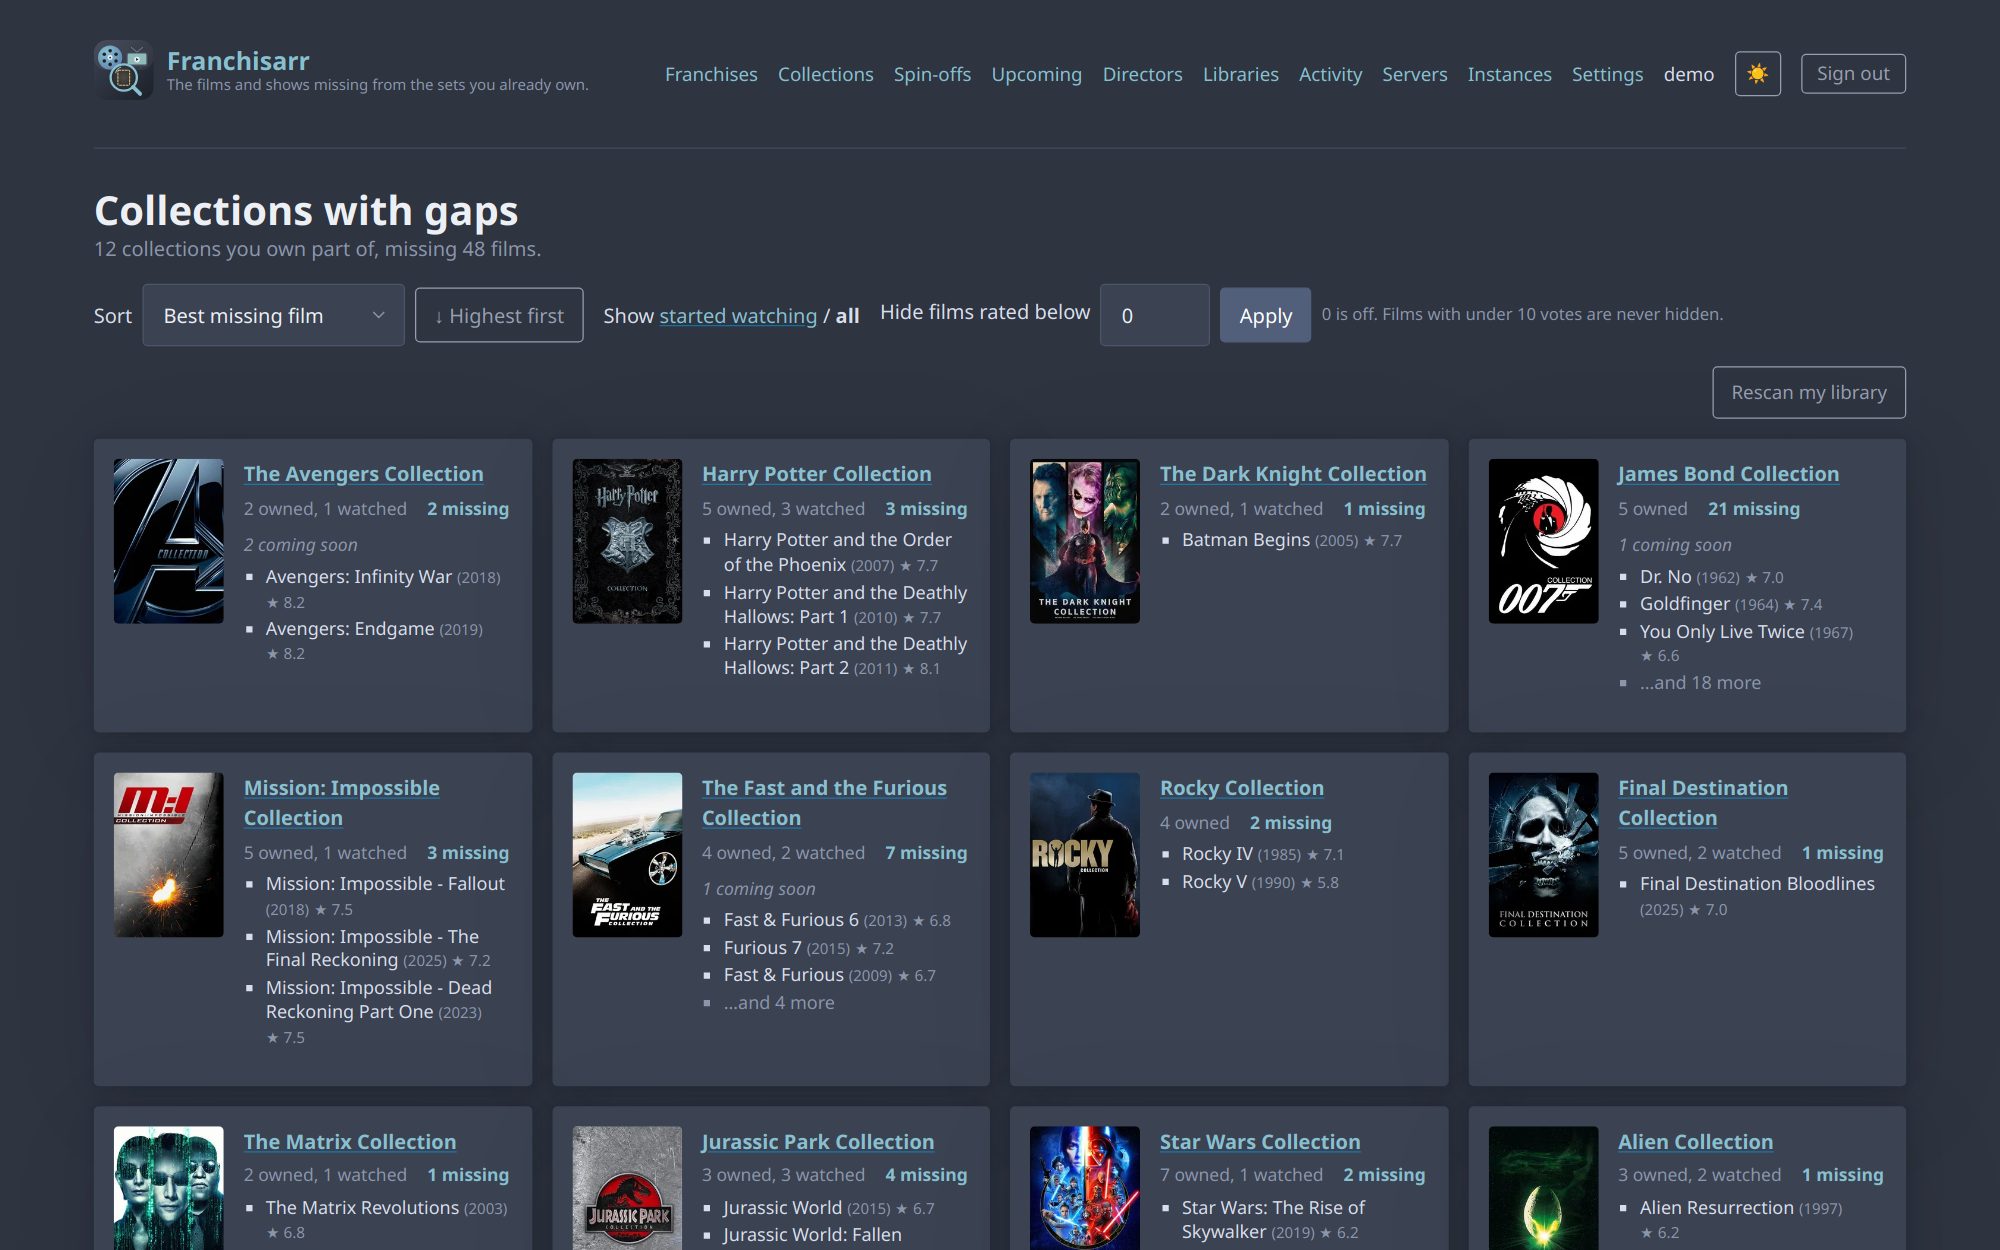2000x1250 pixels.
Task: Open the Final Destination Collection poster
Action: (x=1543, y=855)
